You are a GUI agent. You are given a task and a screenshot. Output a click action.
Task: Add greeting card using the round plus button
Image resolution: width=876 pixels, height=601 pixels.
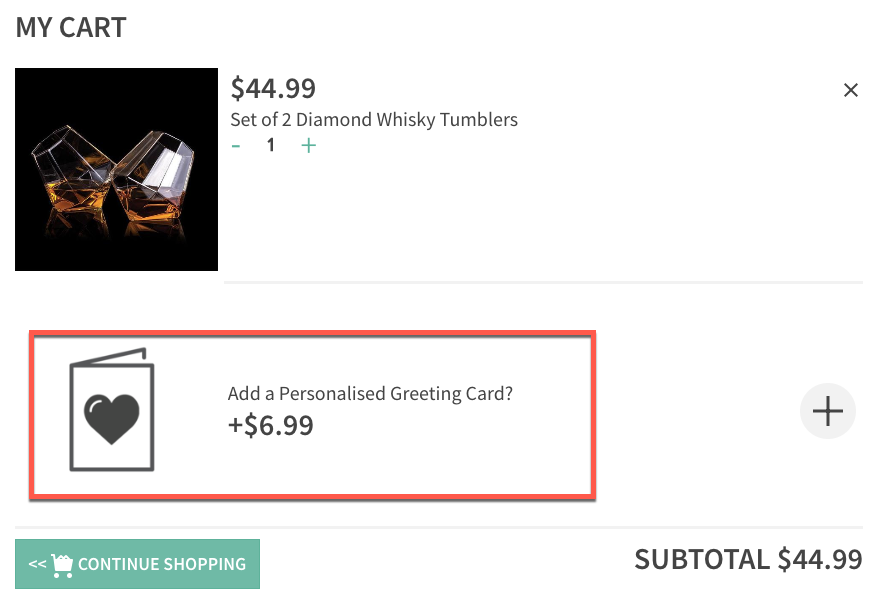[x=827, y=411]
